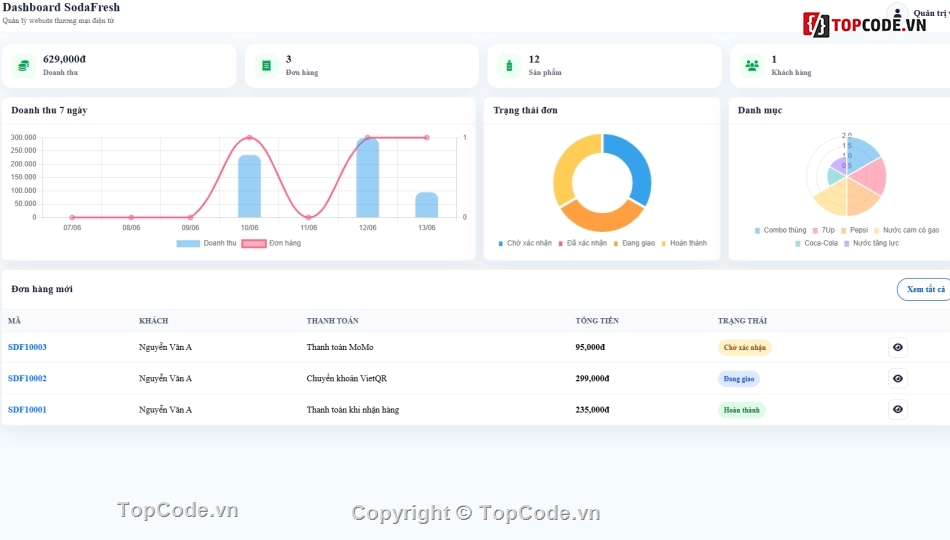Click the Hoàn thành status badge
950x540 pixels.
pyautogui.click(x=742, y=410)
